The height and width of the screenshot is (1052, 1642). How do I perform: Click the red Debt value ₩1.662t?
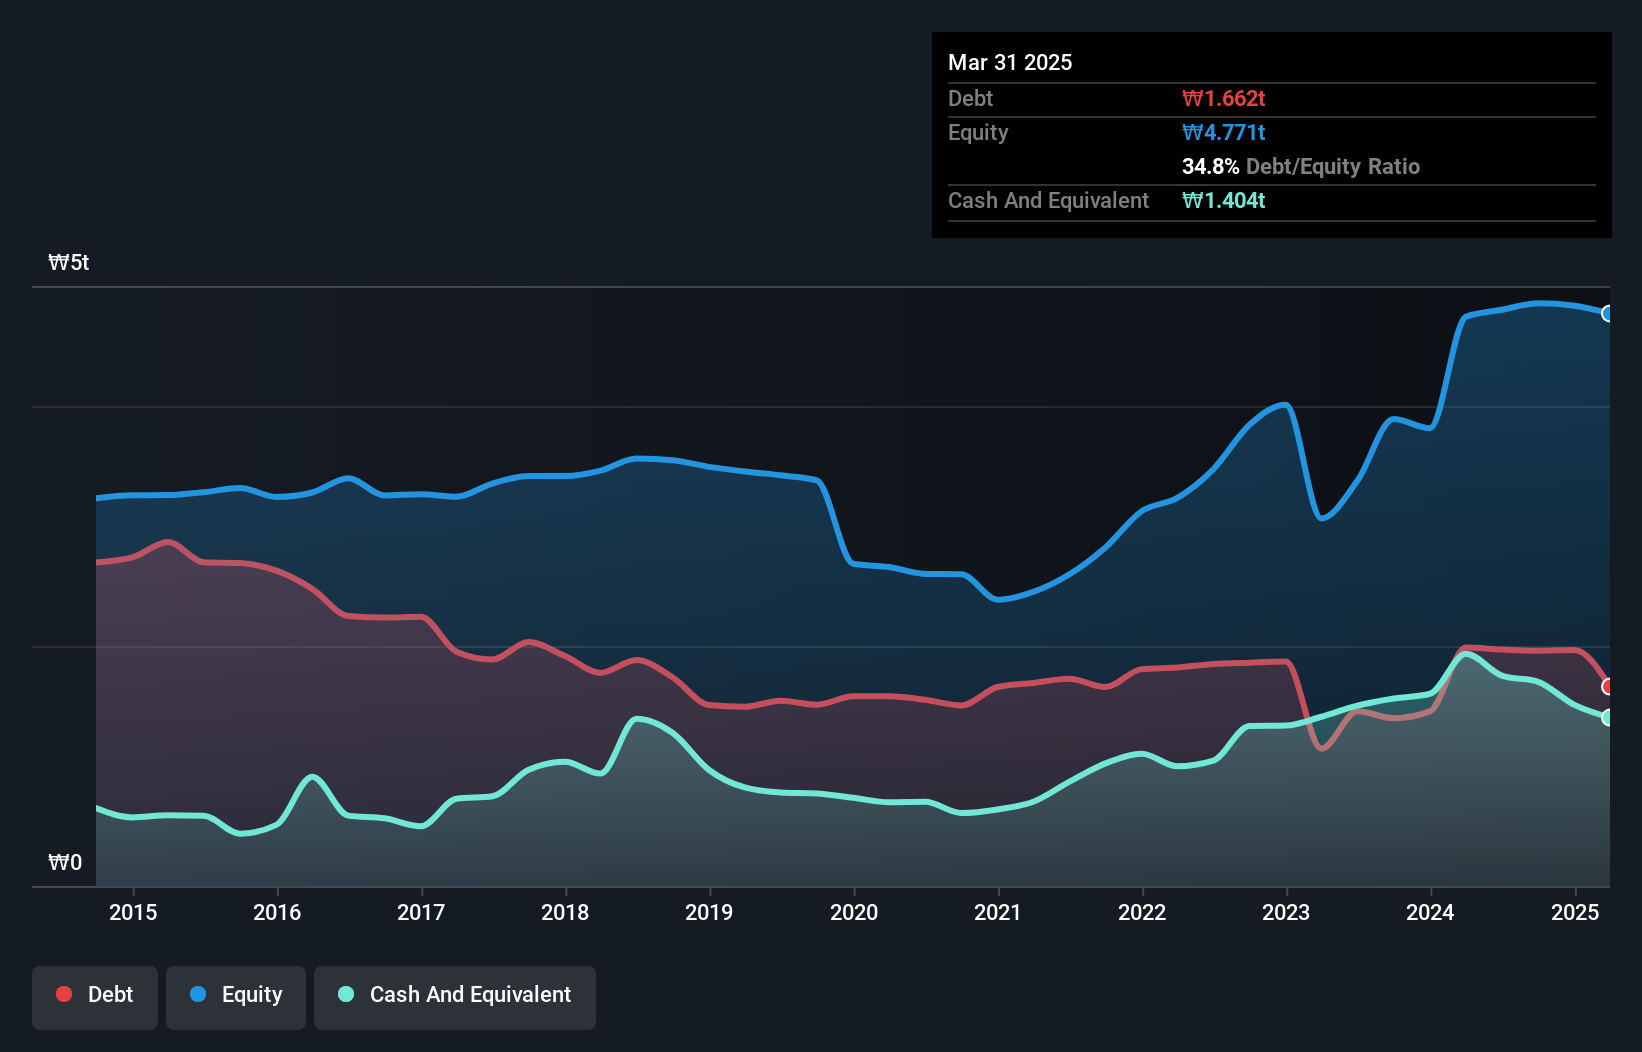click(x=1223, y=98)
